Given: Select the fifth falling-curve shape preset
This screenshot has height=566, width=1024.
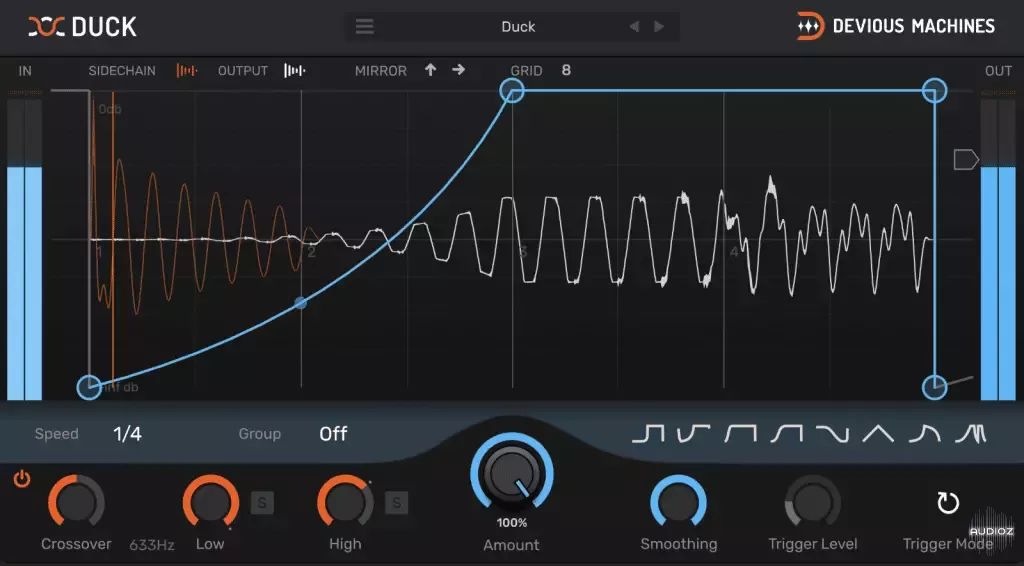Looking at the screenshot, I should pyautogui.click(x=833, y=433).
